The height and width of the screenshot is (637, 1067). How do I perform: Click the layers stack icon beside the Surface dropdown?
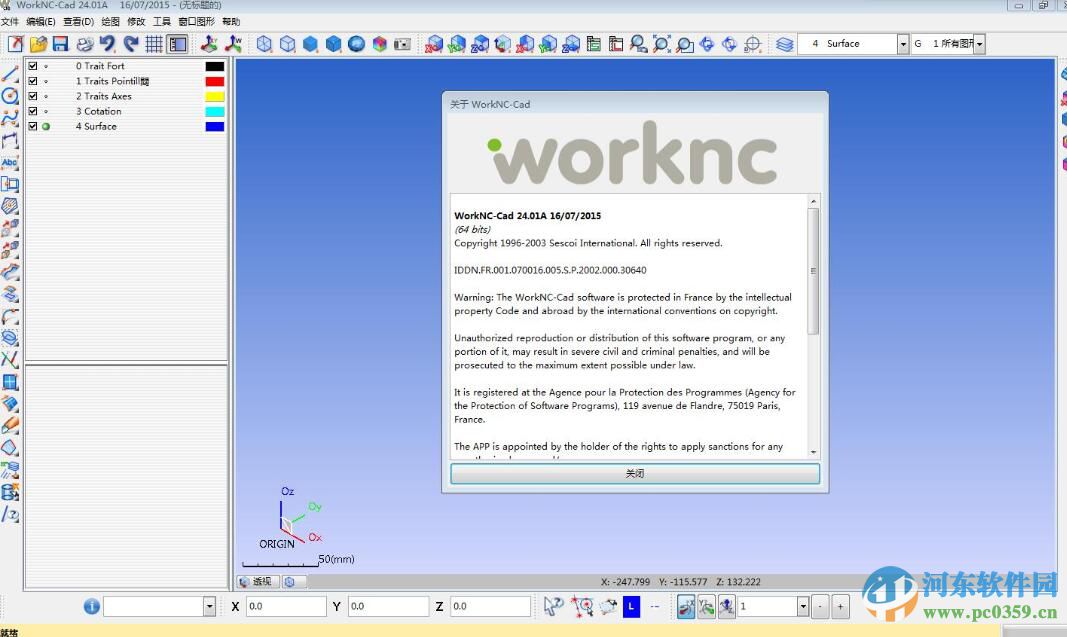coord(785,44)
